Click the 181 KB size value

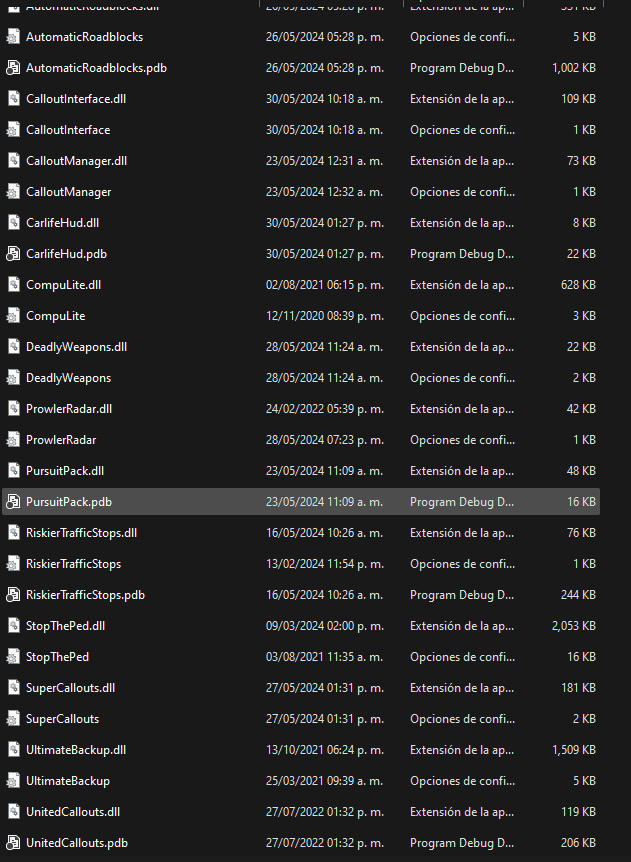click(x=579, y=688)
